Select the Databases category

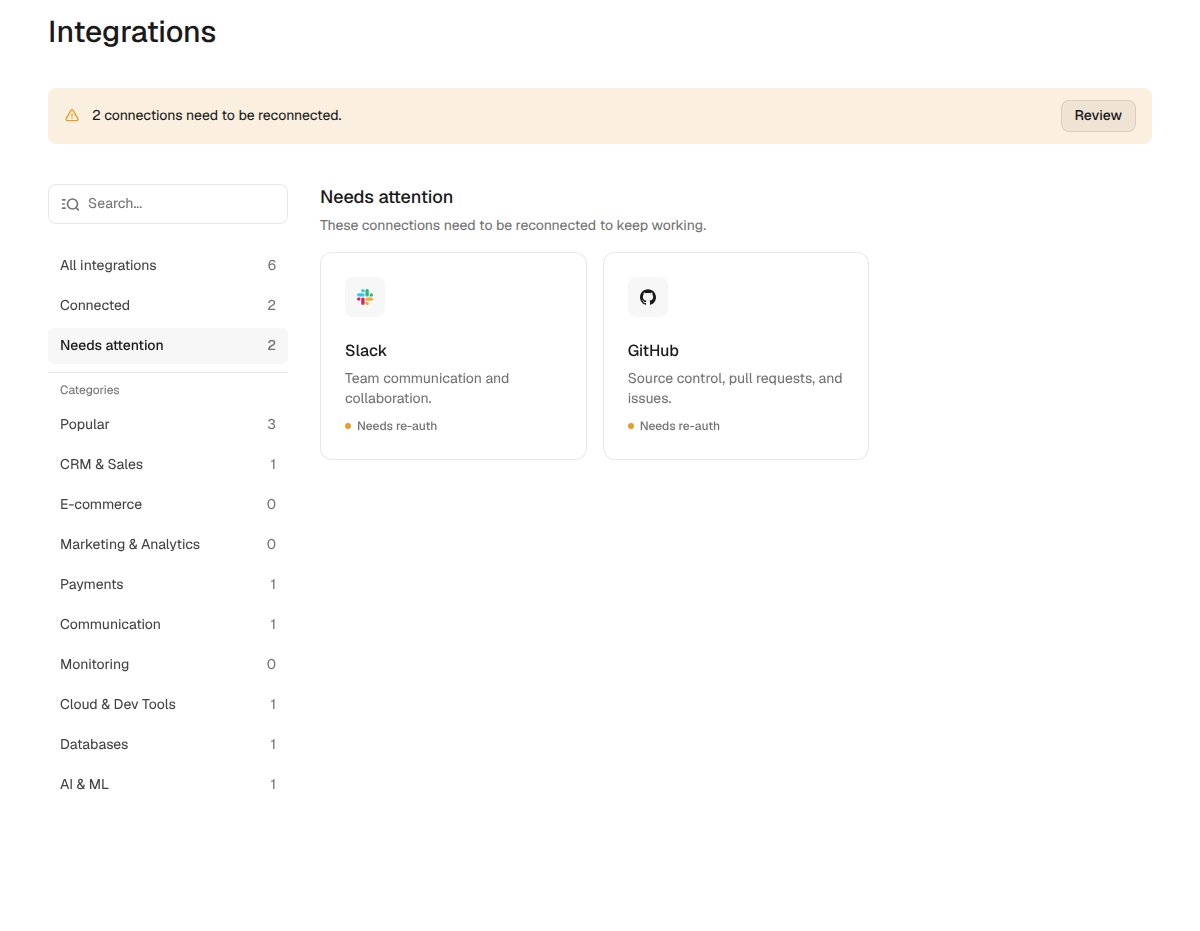(168, 745)
